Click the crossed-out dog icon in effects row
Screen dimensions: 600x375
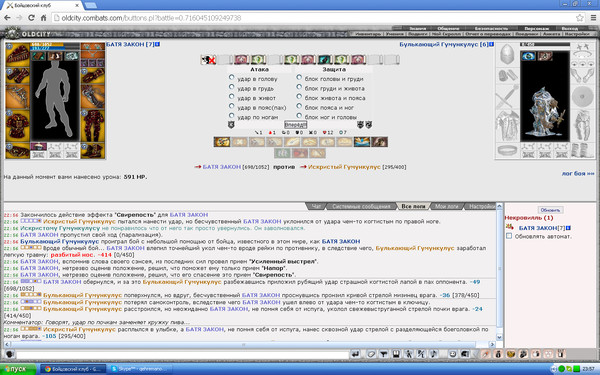tap(208, 60)
